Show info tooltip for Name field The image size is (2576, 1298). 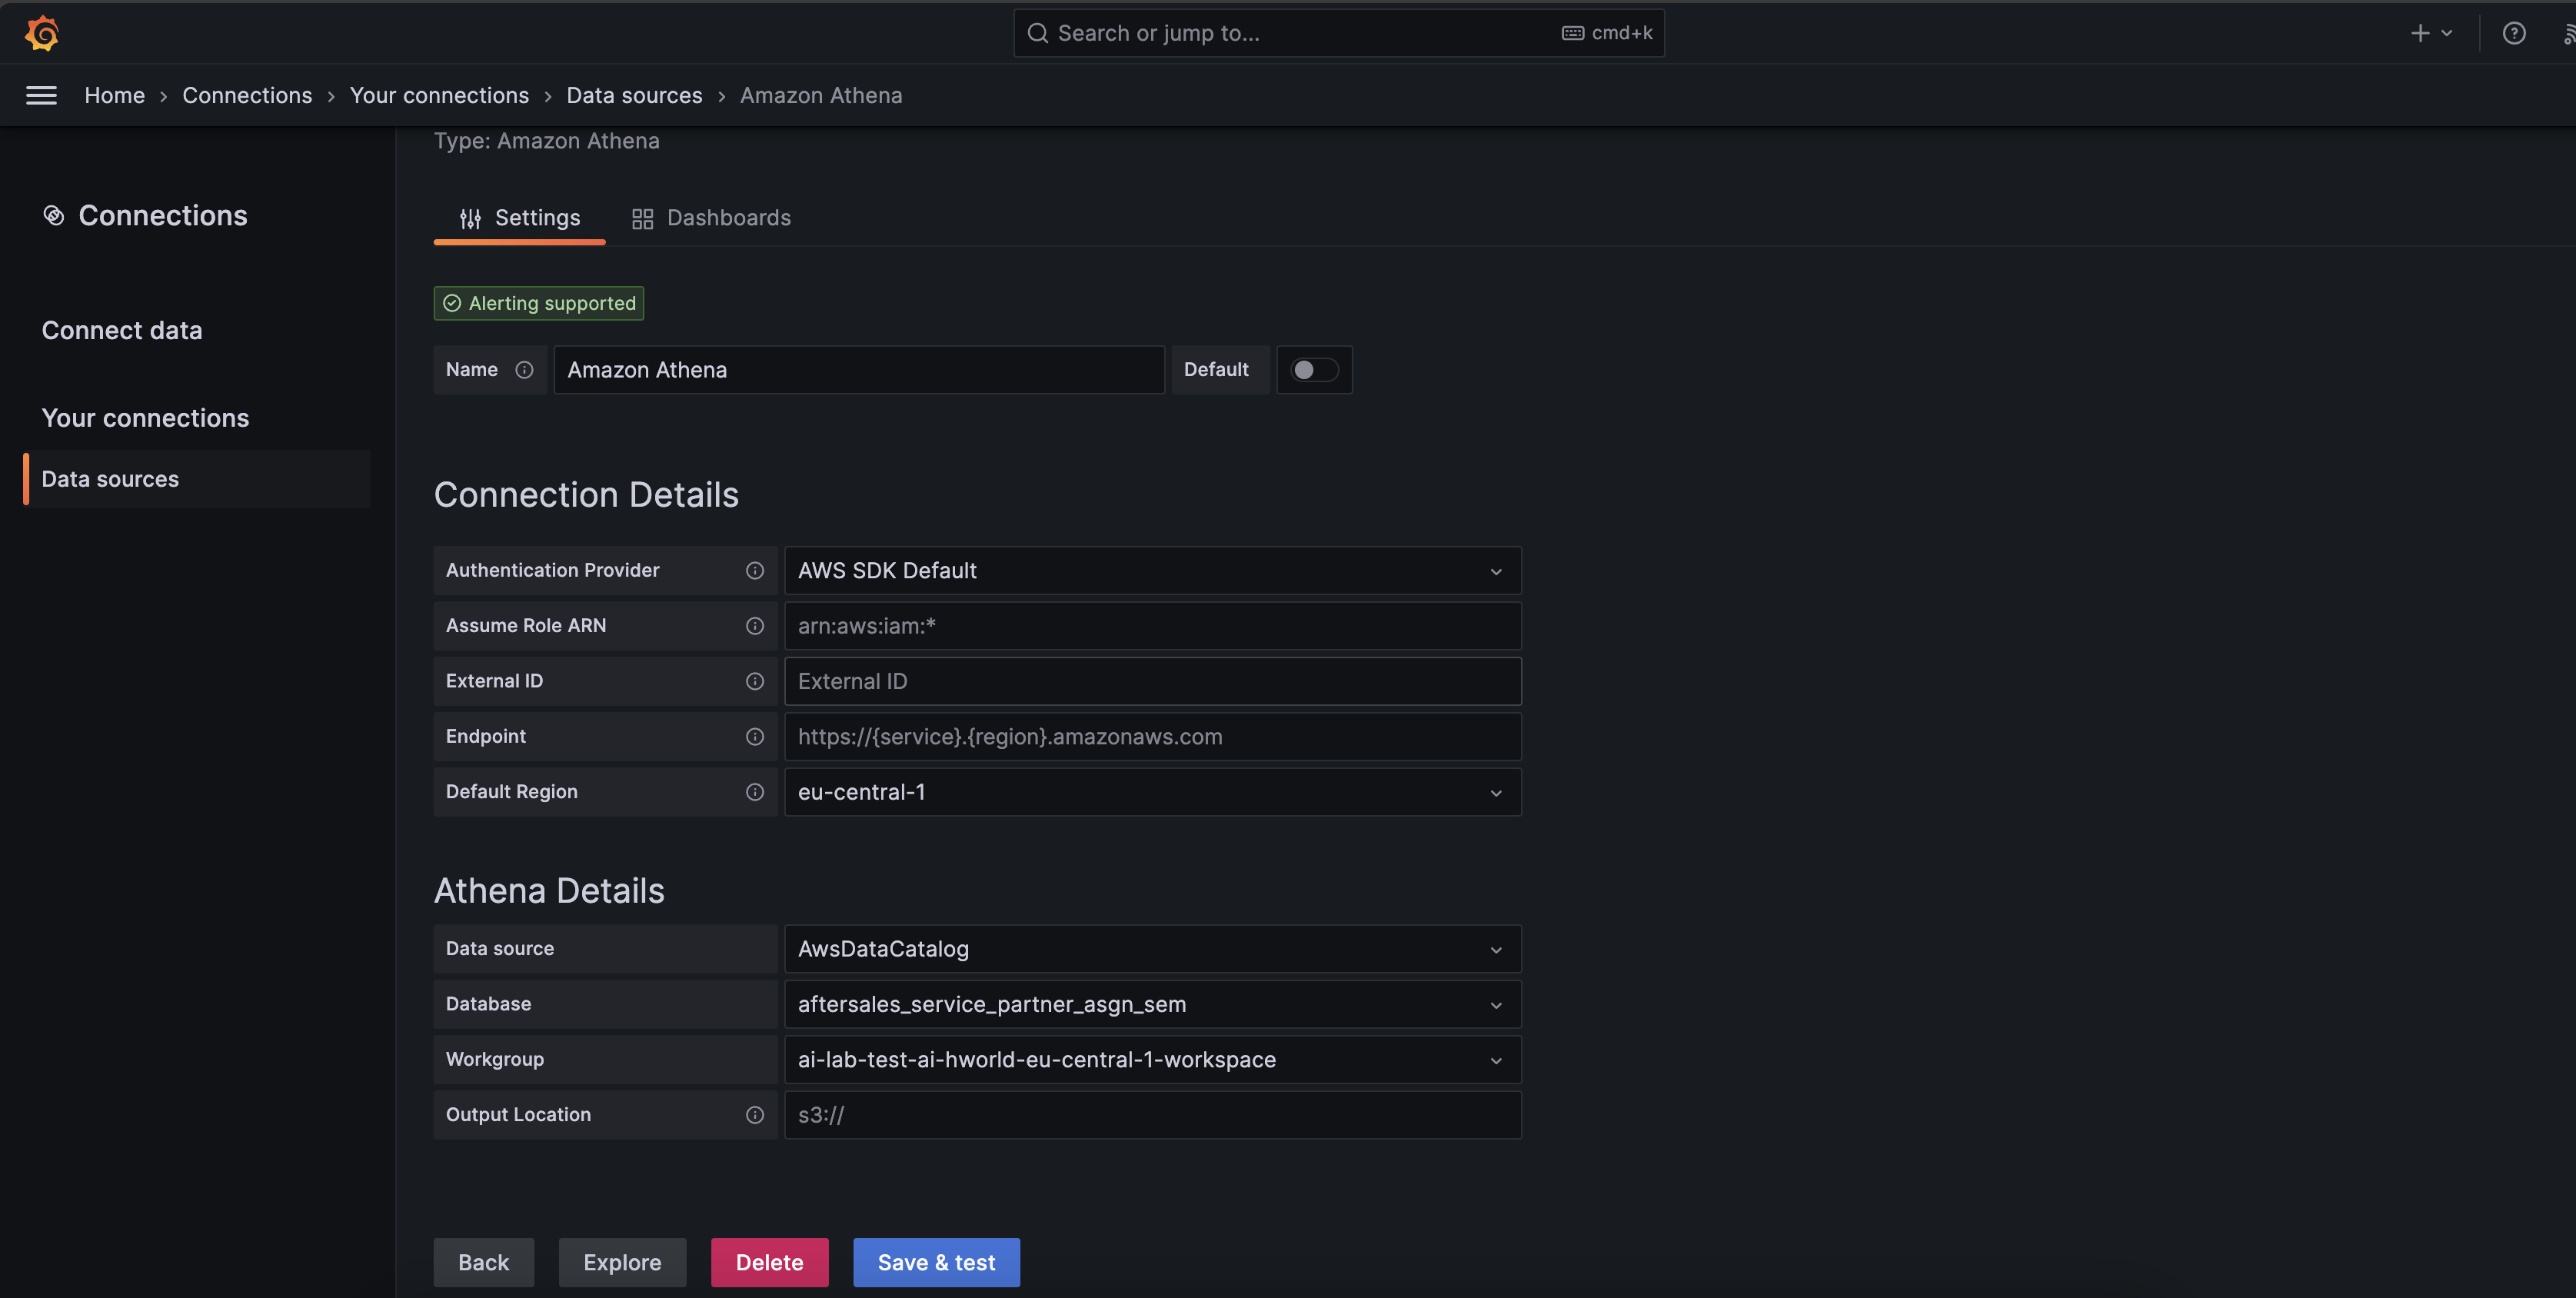(x=524, y=370)
